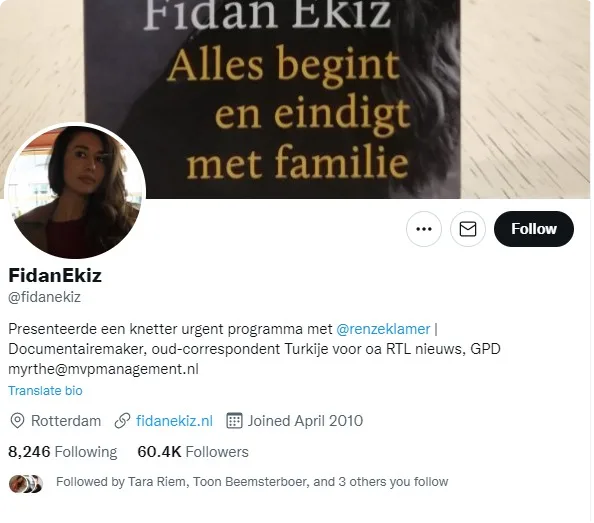Screen dimensions: 594x523
Task: Click the Rotterdam location pin icon
Action: (x=17, y=421)
